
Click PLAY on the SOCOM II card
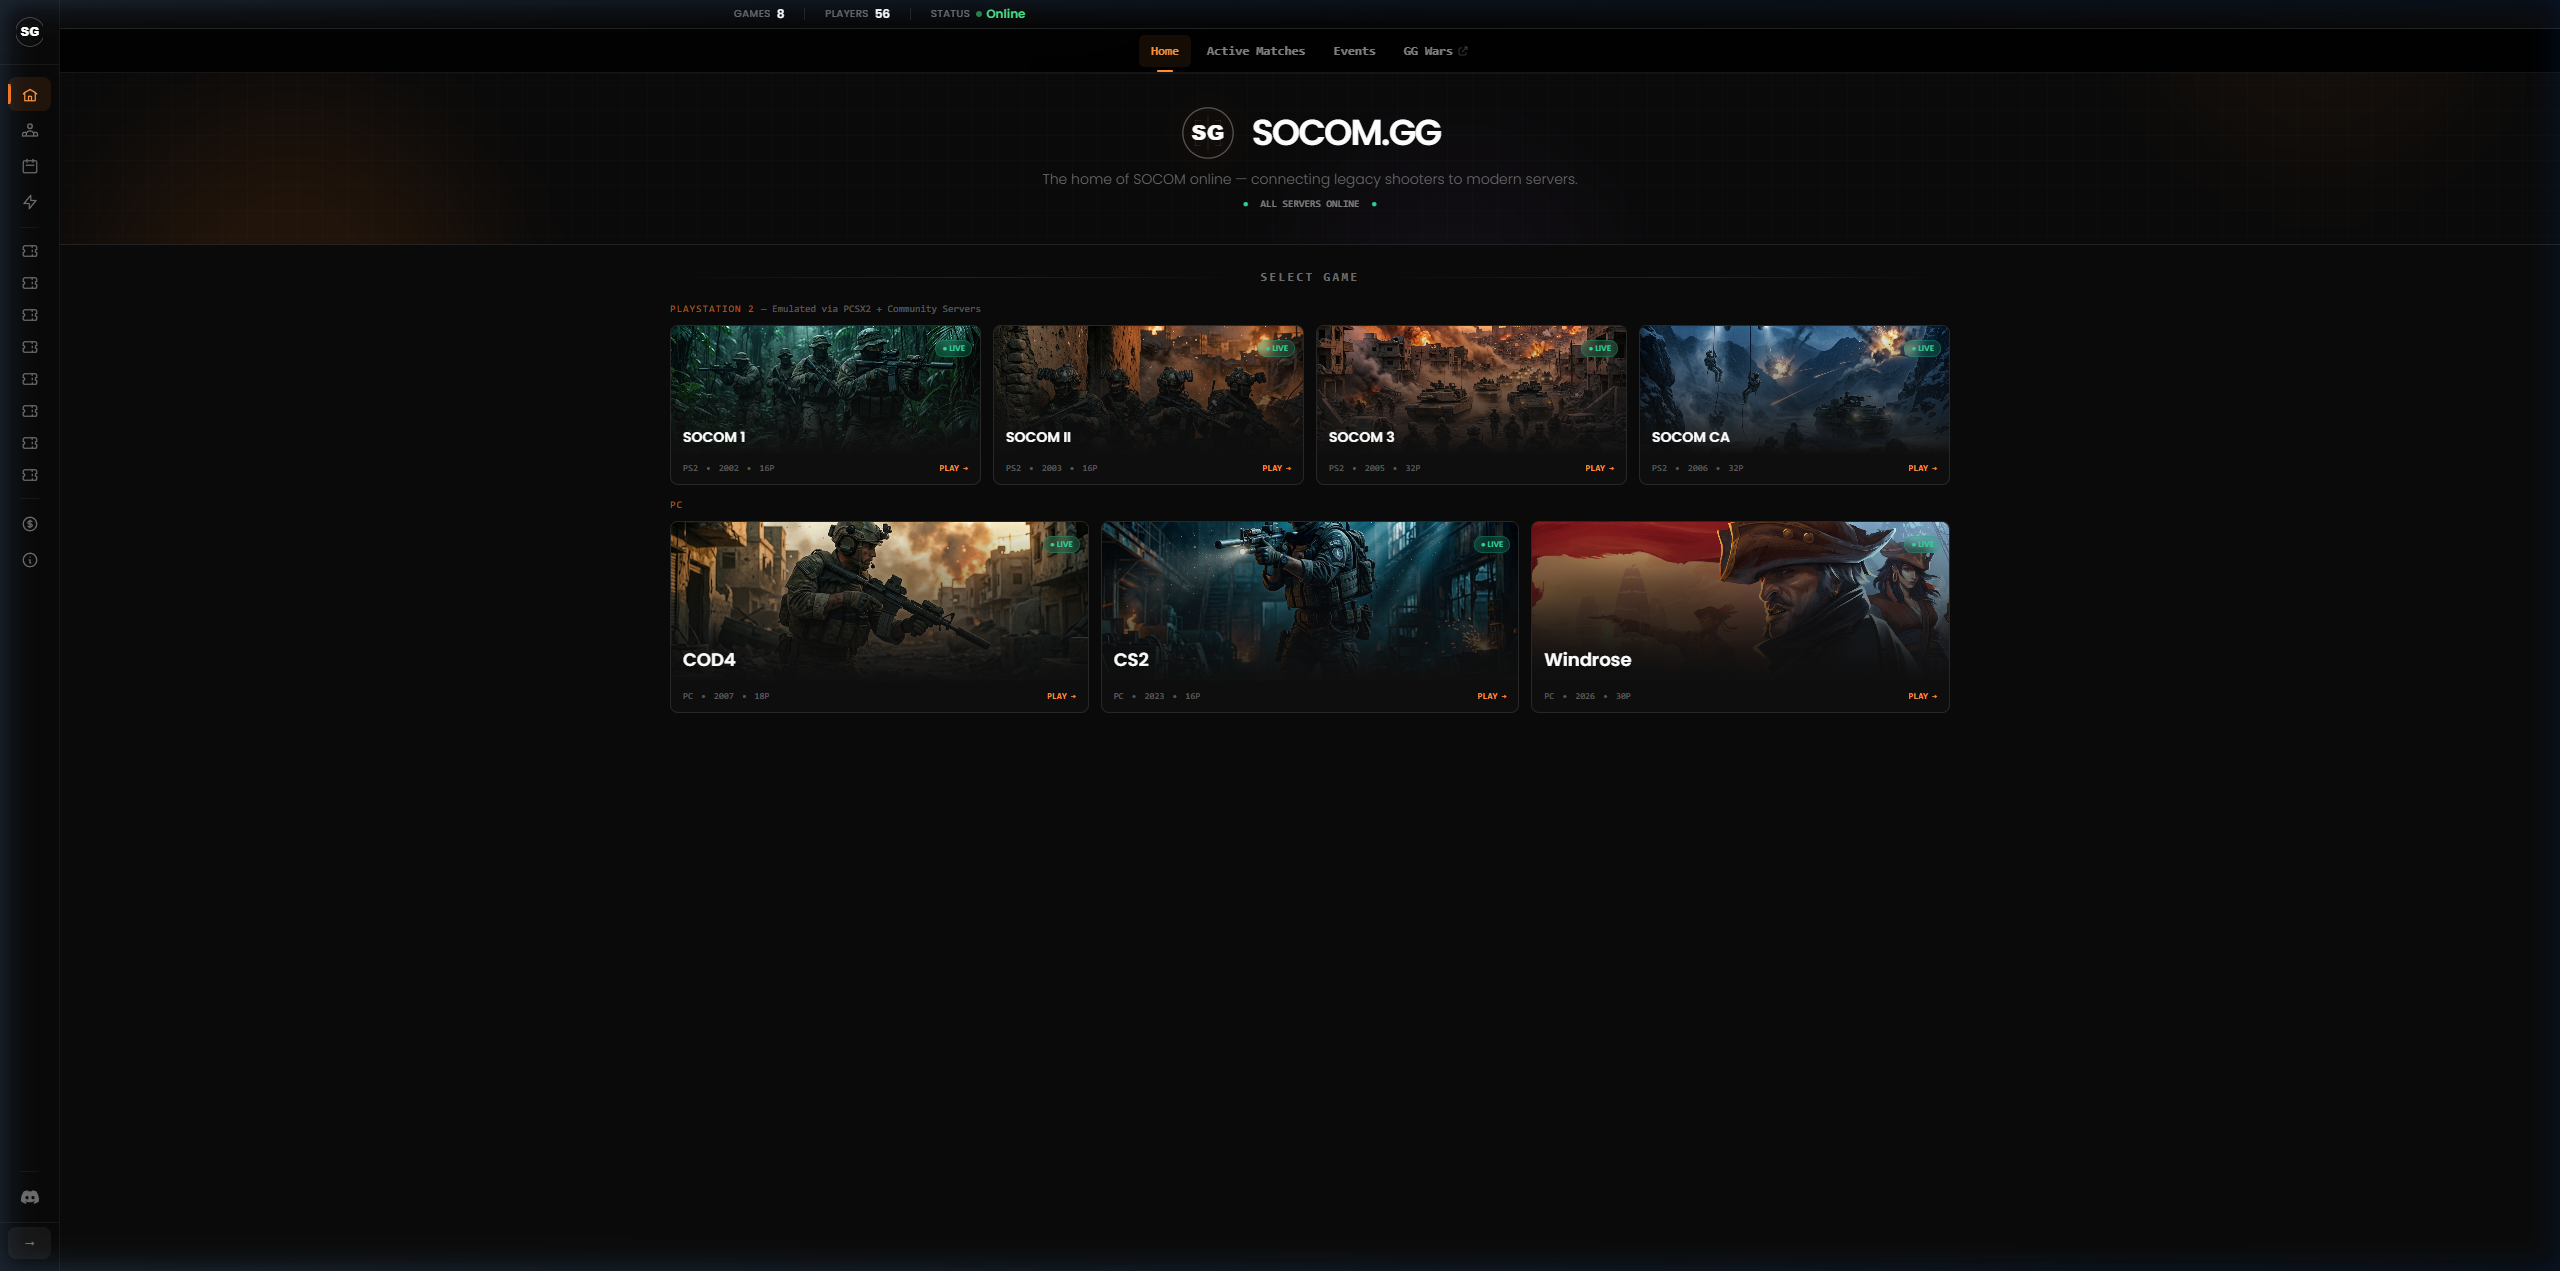pyautogui.click(x=1276, y=468)
